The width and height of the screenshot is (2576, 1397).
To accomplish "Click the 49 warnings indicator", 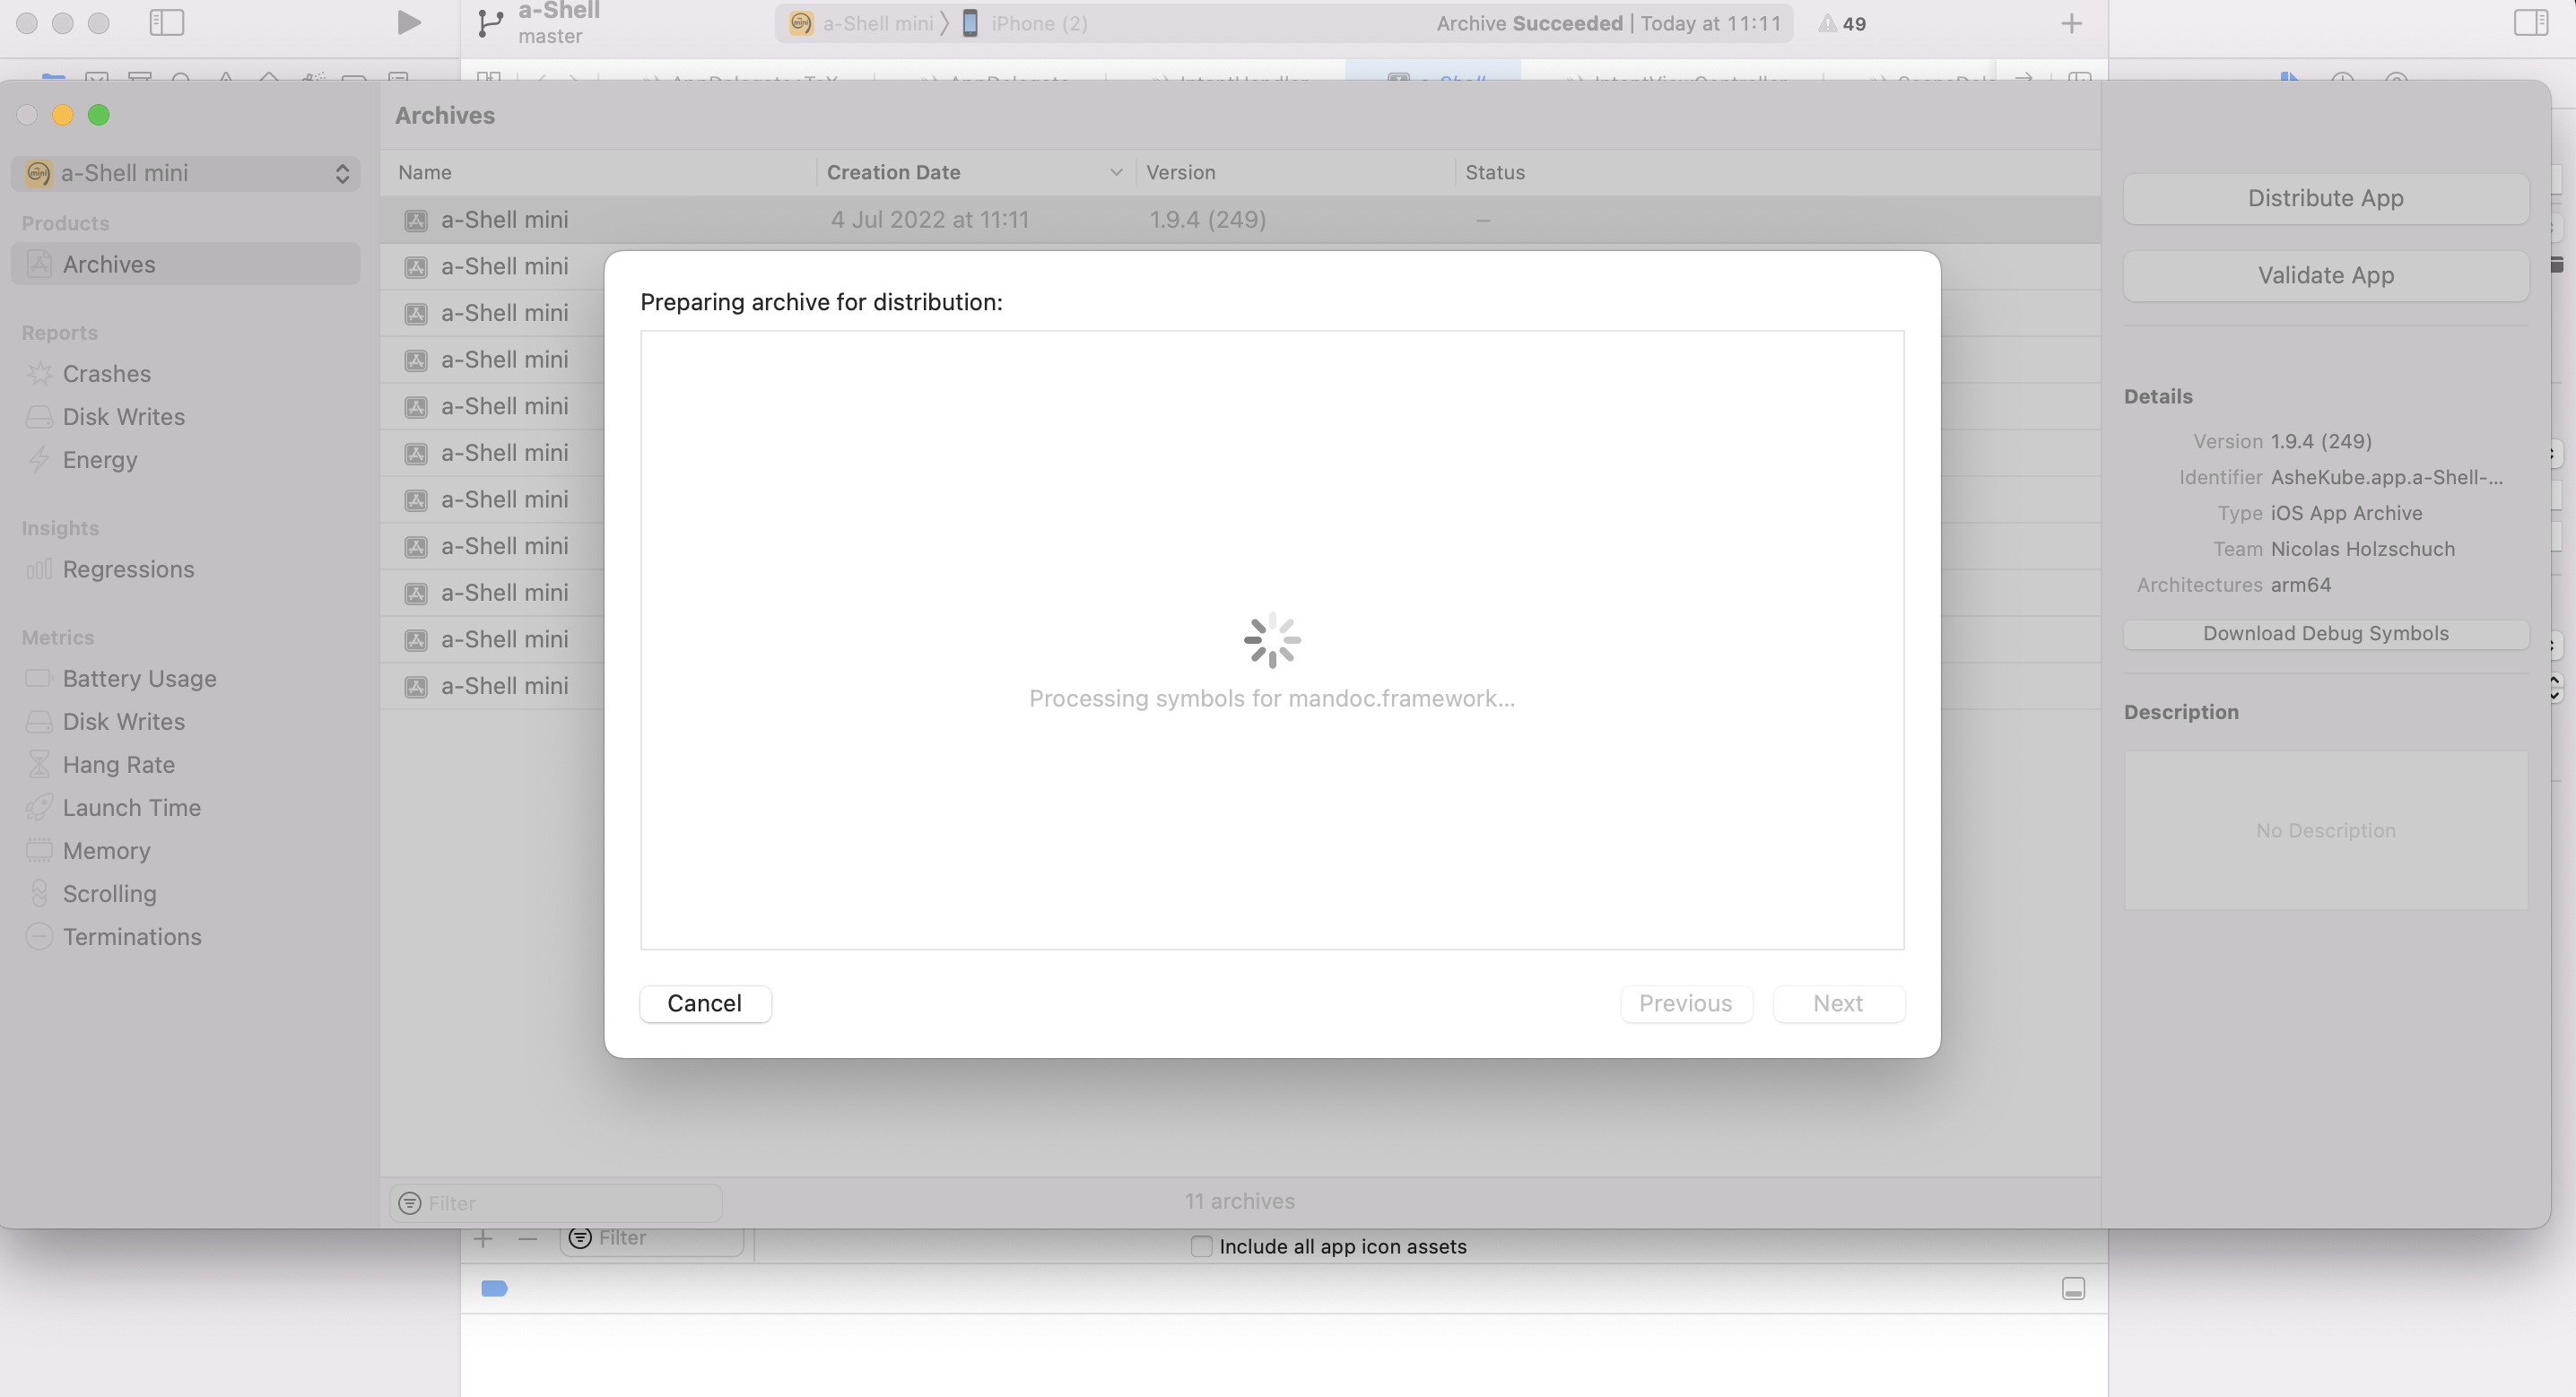I will [x=1842, y=23].
